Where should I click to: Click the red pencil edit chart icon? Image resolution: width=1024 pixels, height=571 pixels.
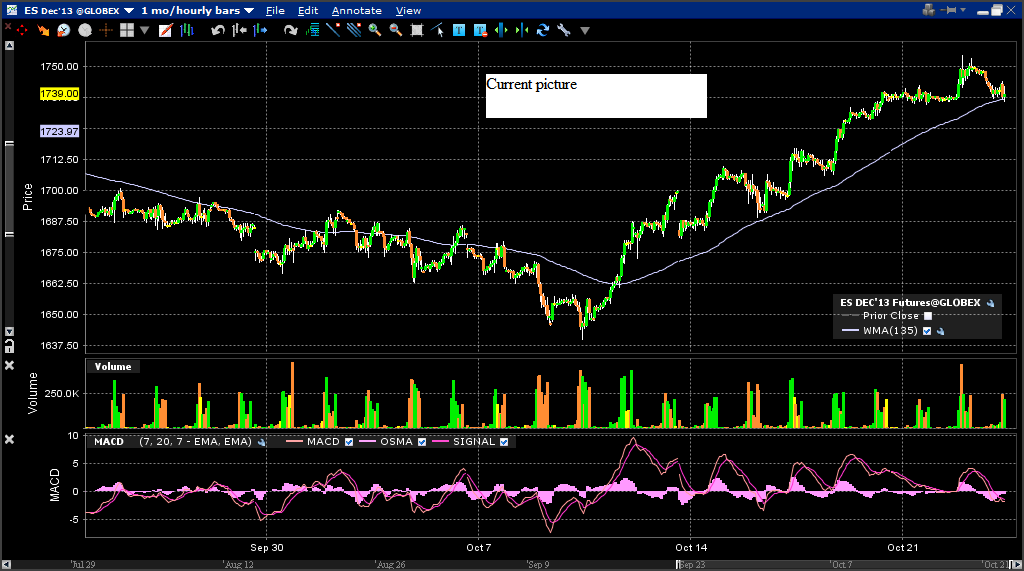point(165,30)
